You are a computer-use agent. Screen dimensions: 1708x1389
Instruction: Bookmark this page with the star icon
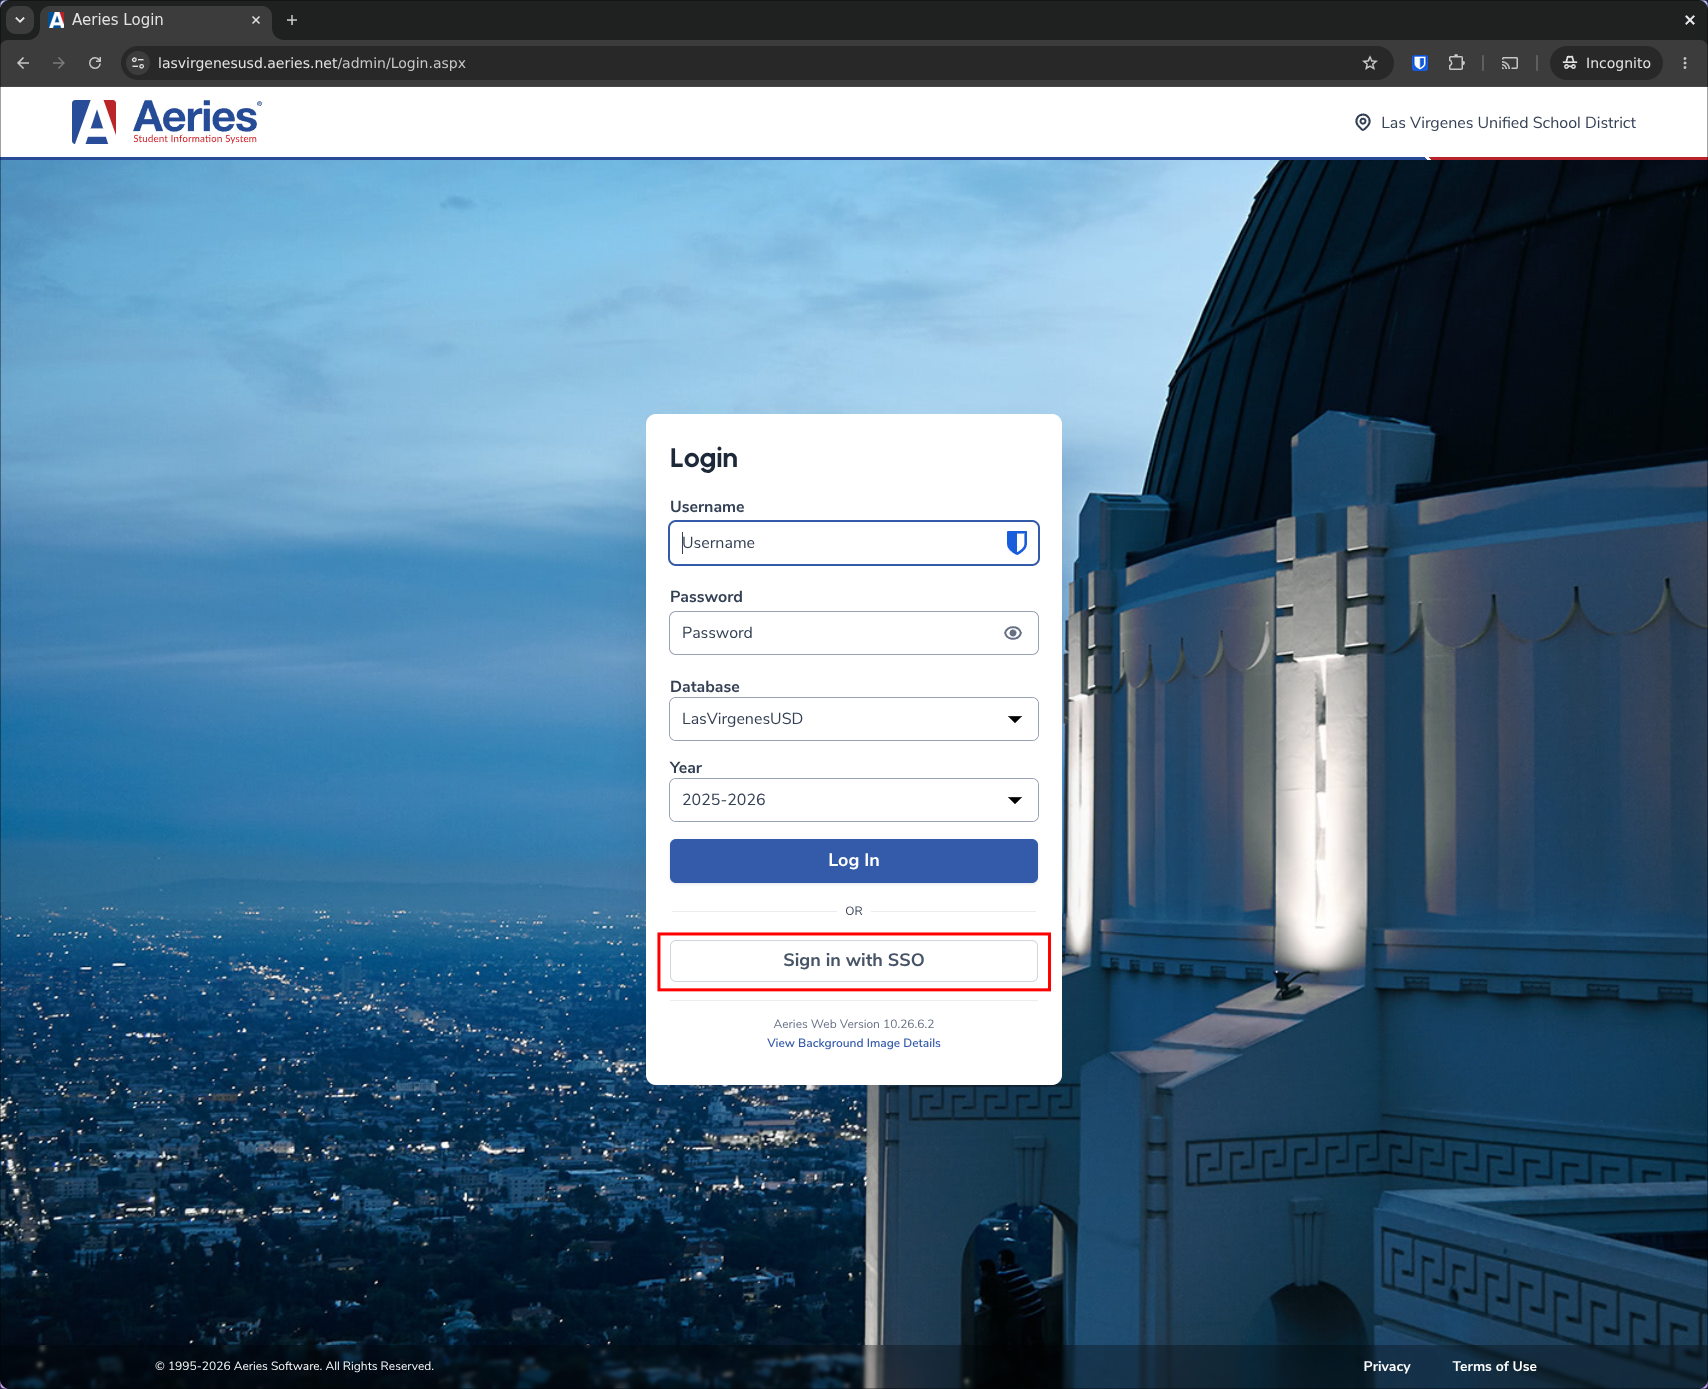coord(1370,63)
